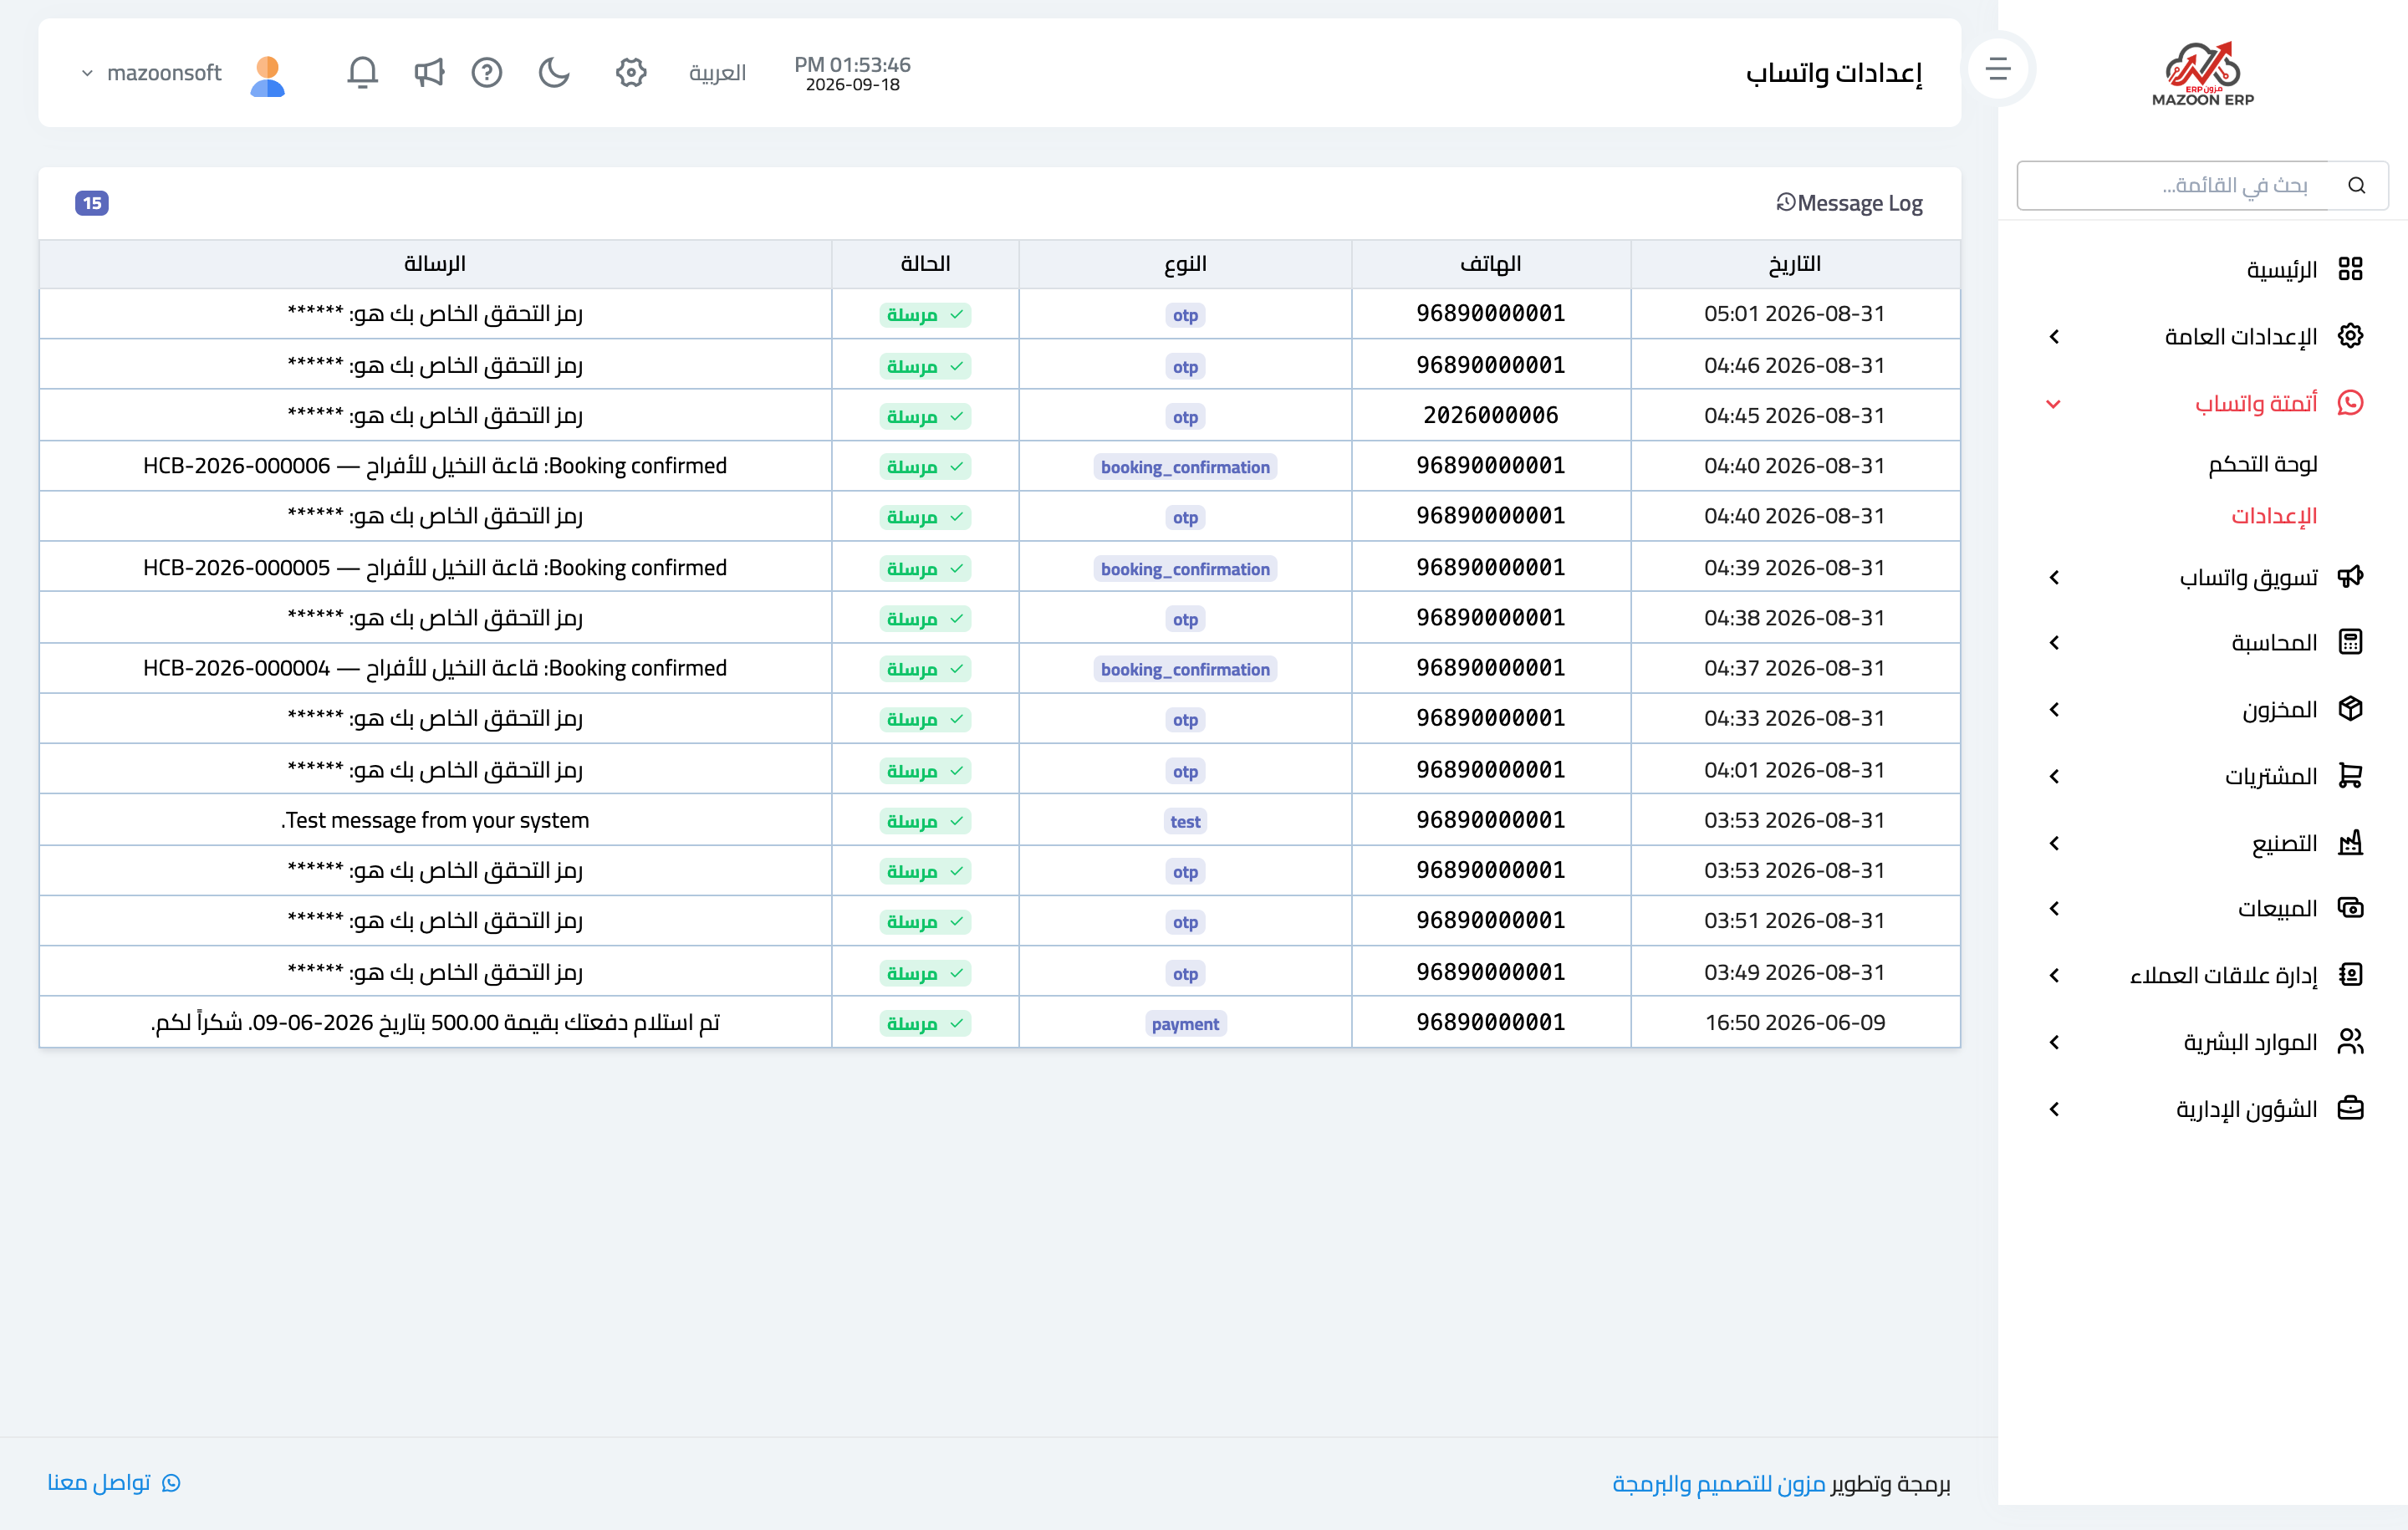Click date 16:50 2026-06-09 cell
Image resolution: width=2408 pixels, height=1530 pixels.
[x=1795, y=1023]
